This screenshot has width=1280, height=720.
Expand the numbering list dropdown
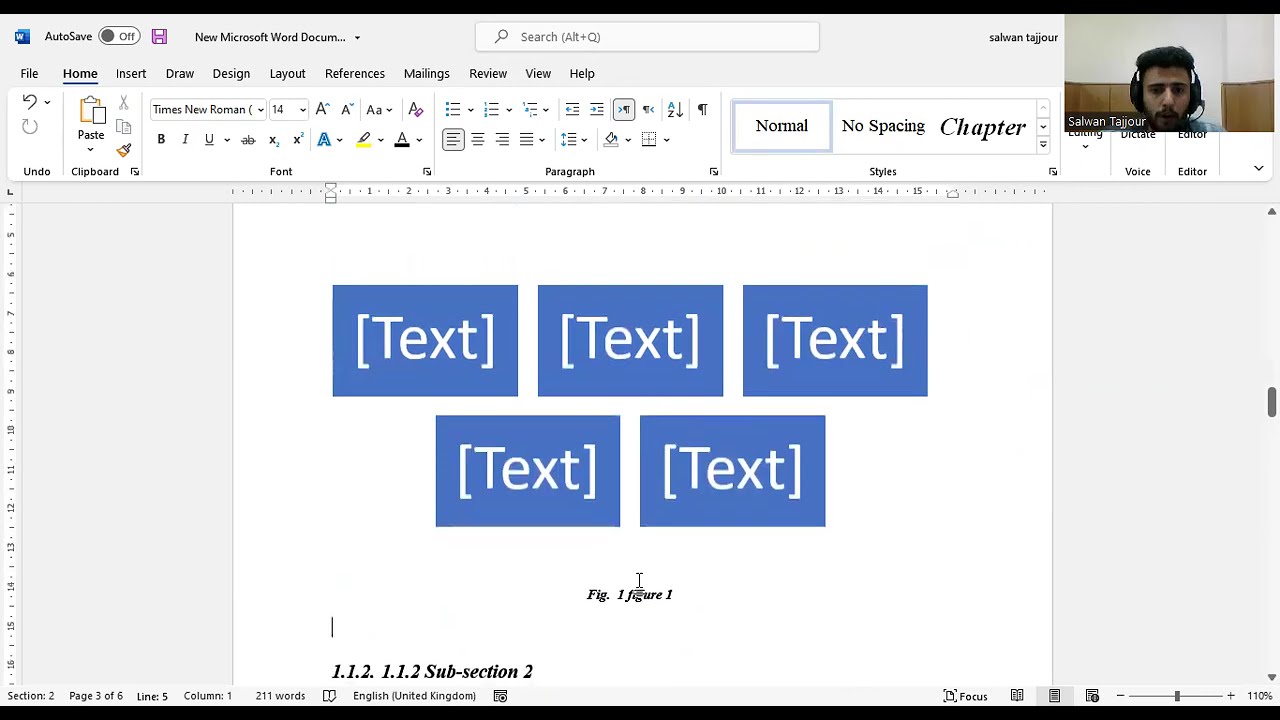[508, 110]
